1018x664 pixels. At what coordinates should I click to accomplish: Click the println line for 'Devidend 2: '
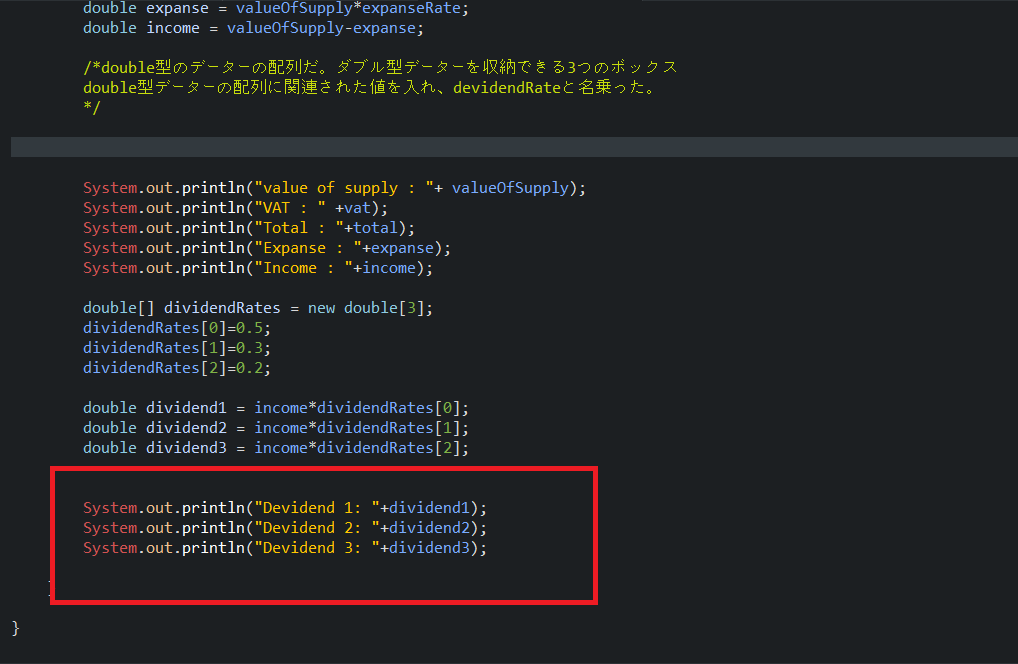tap(285, 528)
